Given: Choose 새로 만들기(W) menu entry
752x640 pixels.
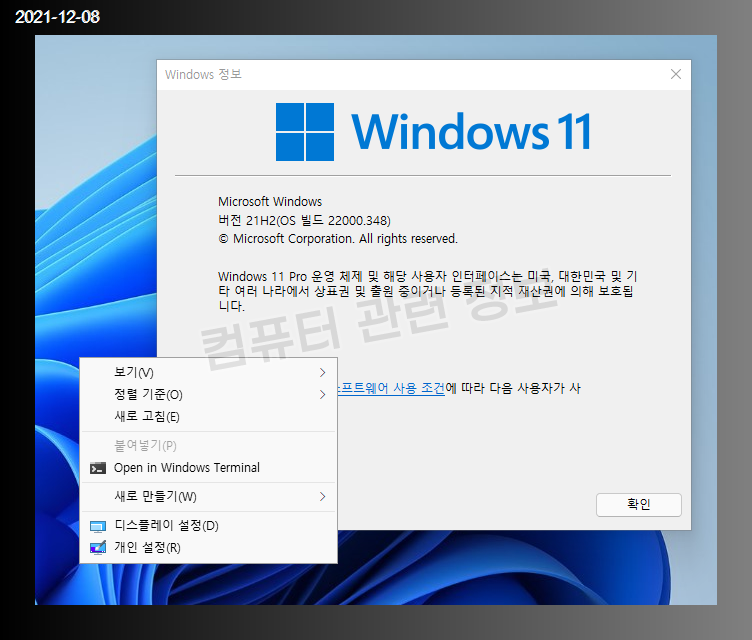Looking at the screenshot, I should (x=209, y=497).
